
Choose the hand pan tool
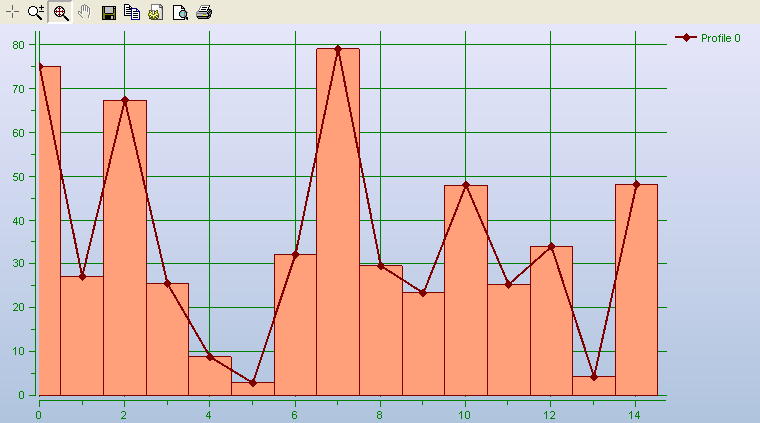tap(85, 12)
